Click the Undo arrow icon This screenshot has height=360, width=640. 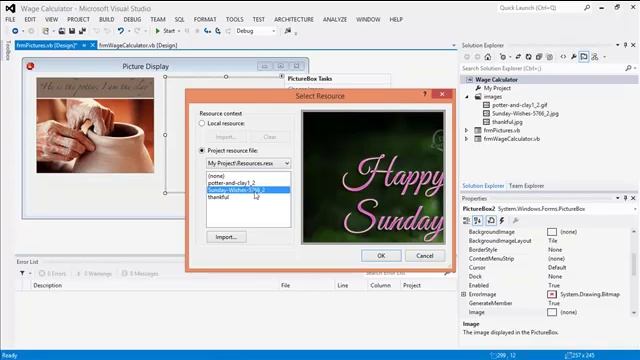tap(120, 31)
